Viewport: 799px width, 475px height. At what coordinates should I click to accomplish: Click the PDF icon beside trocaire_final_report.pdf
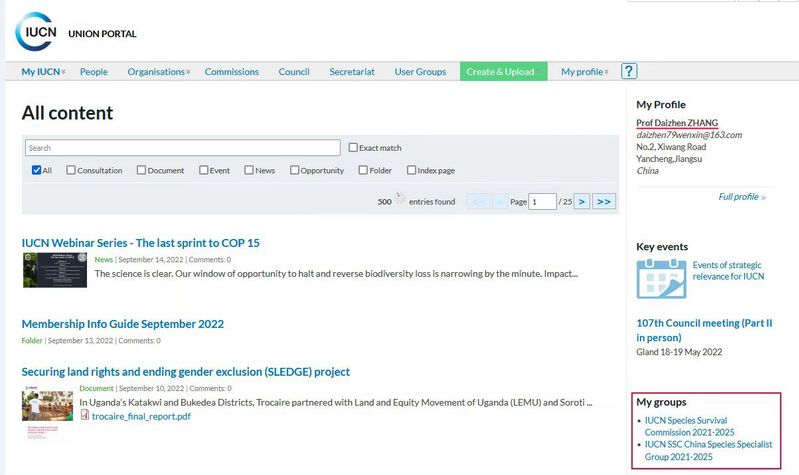point(85,415)
